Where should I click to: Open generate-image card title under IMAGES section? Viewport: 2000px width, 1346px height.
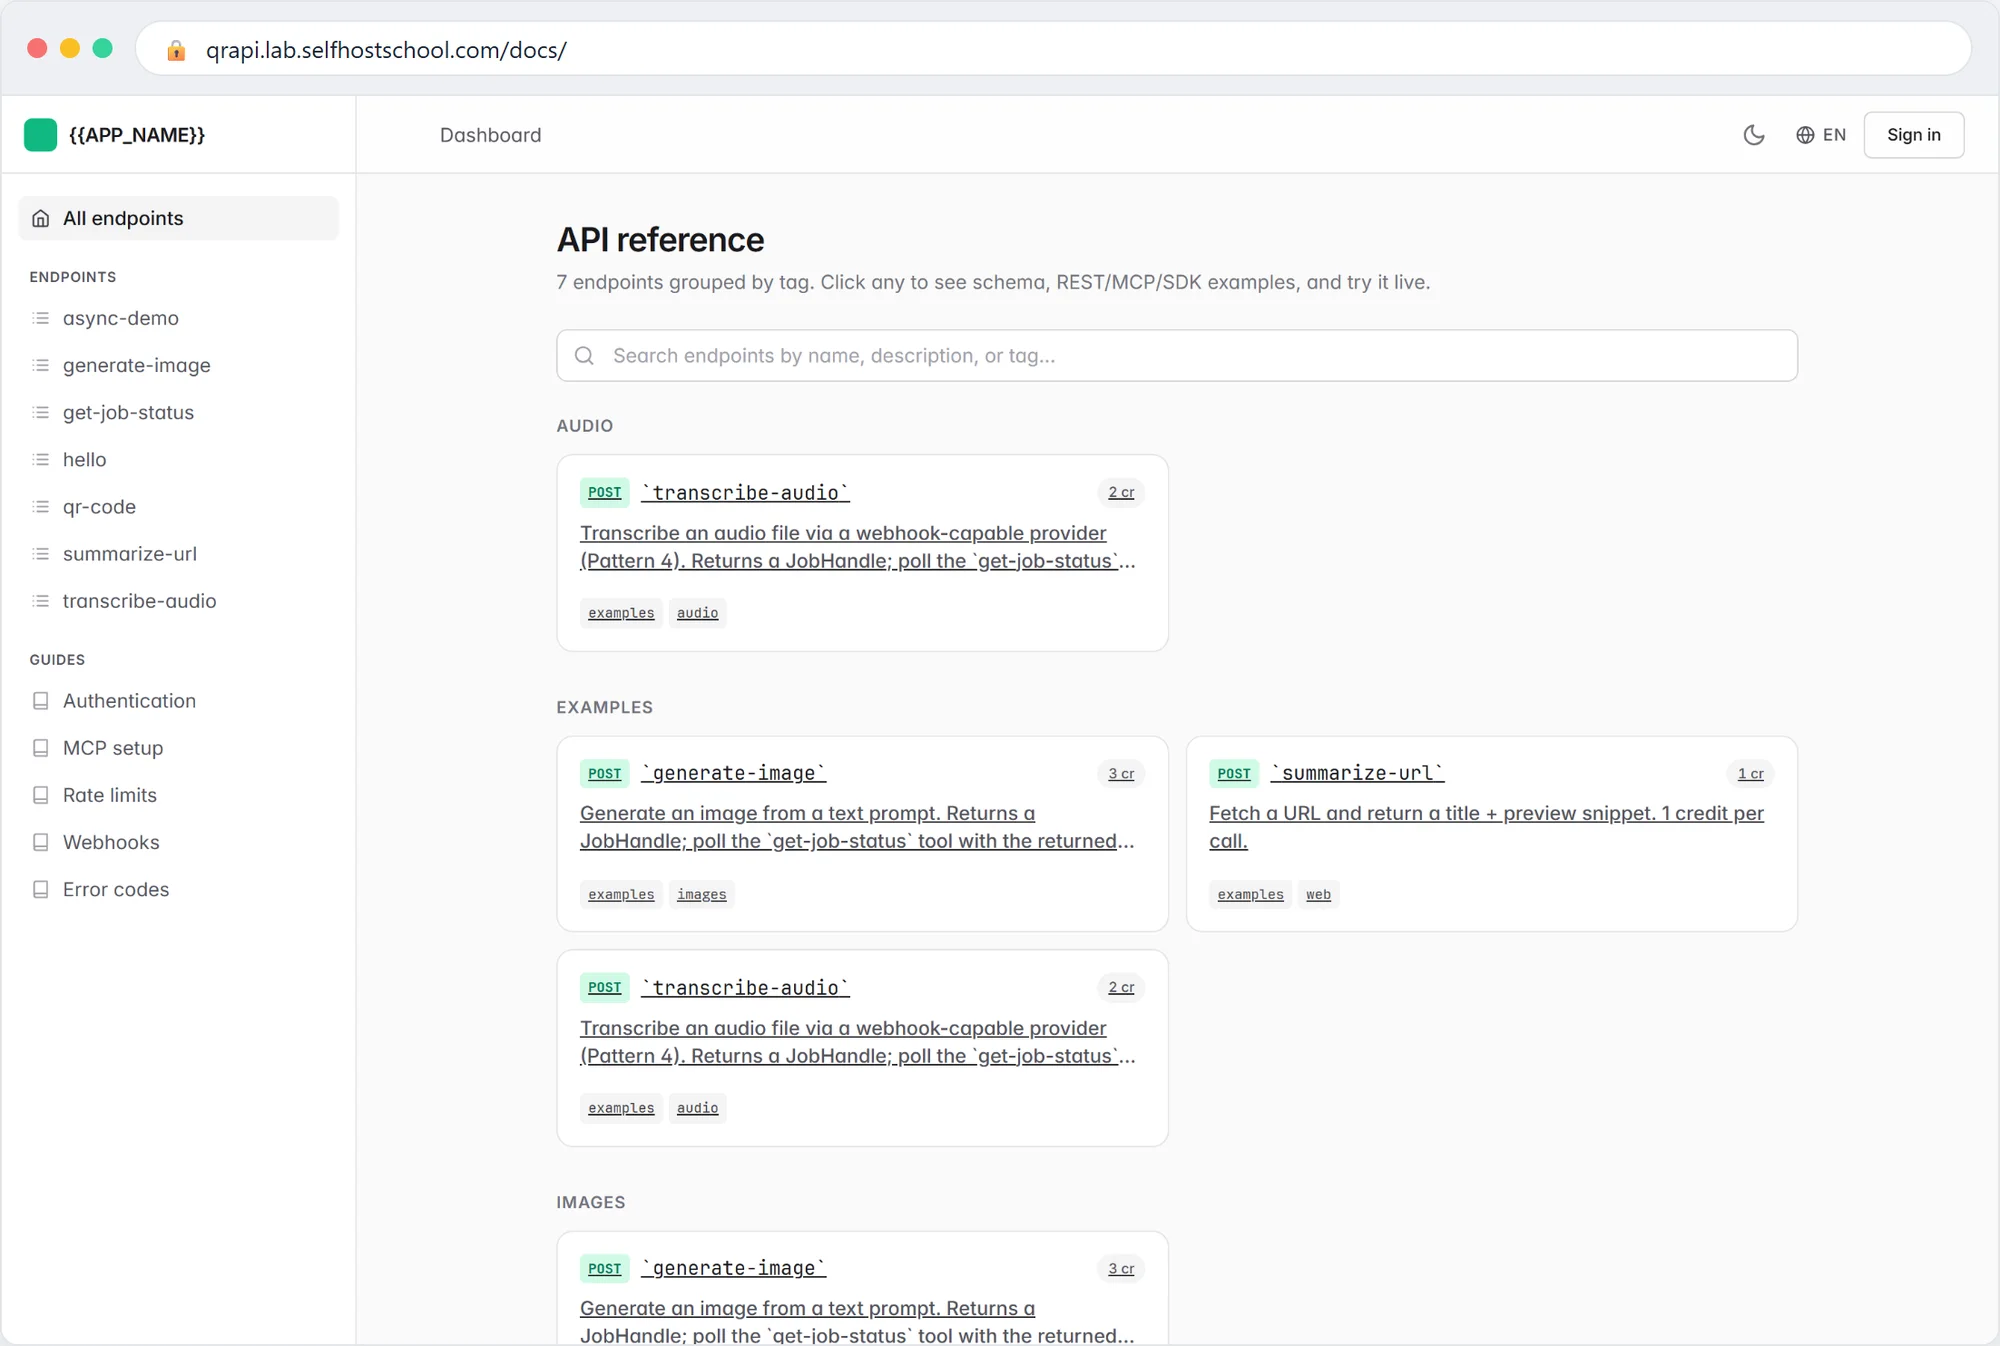[x=734, y=1268]
